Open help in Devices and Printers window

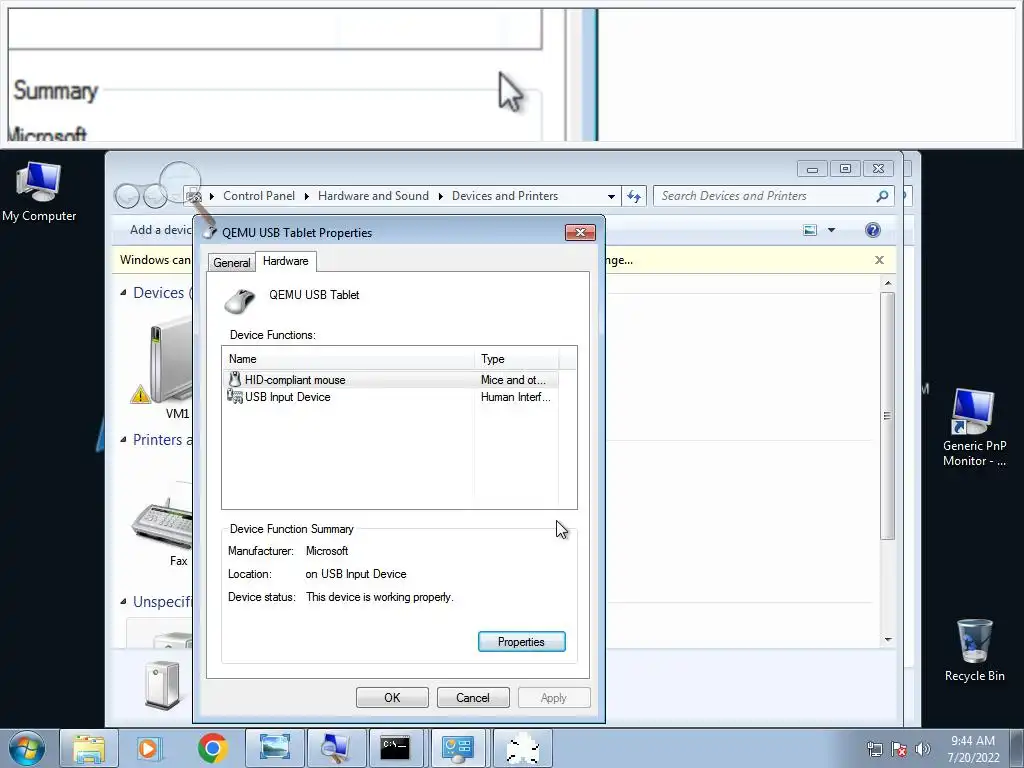click(x=872, y=230)
